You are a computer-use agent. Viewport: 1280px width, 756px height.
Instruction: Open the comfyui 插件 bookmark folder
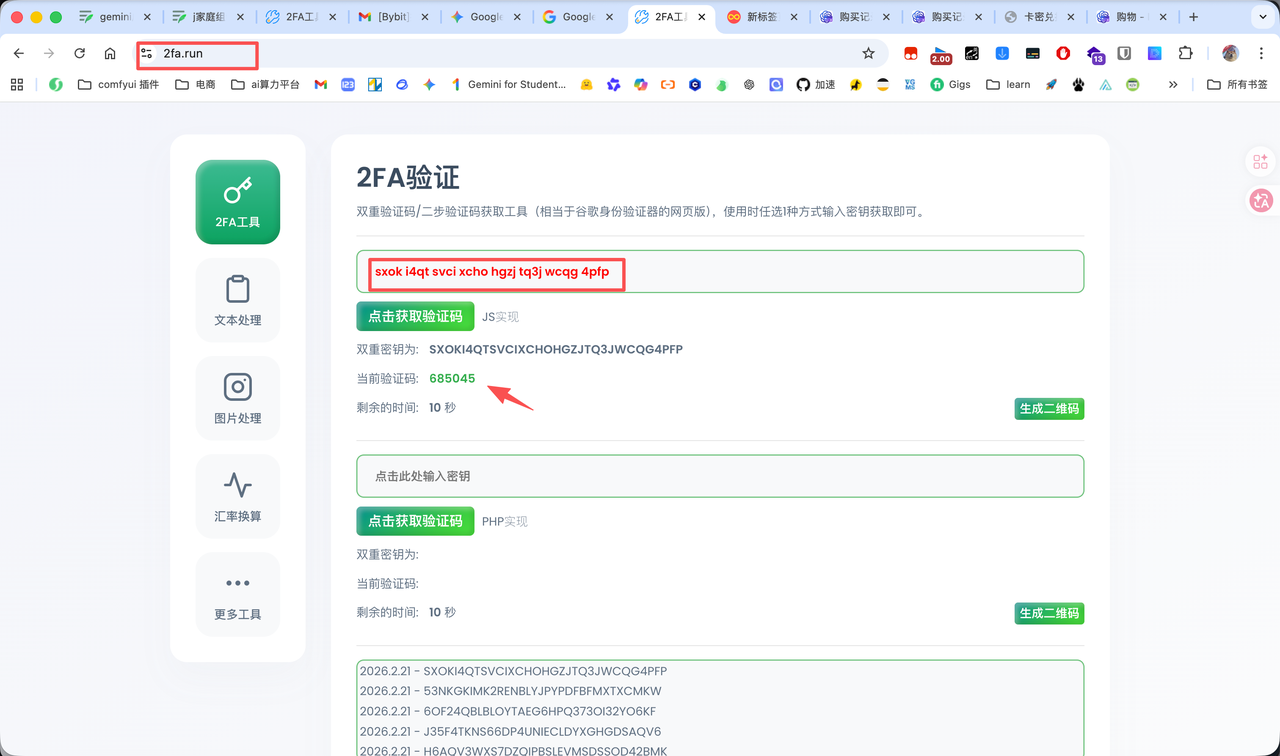(119, 85)
